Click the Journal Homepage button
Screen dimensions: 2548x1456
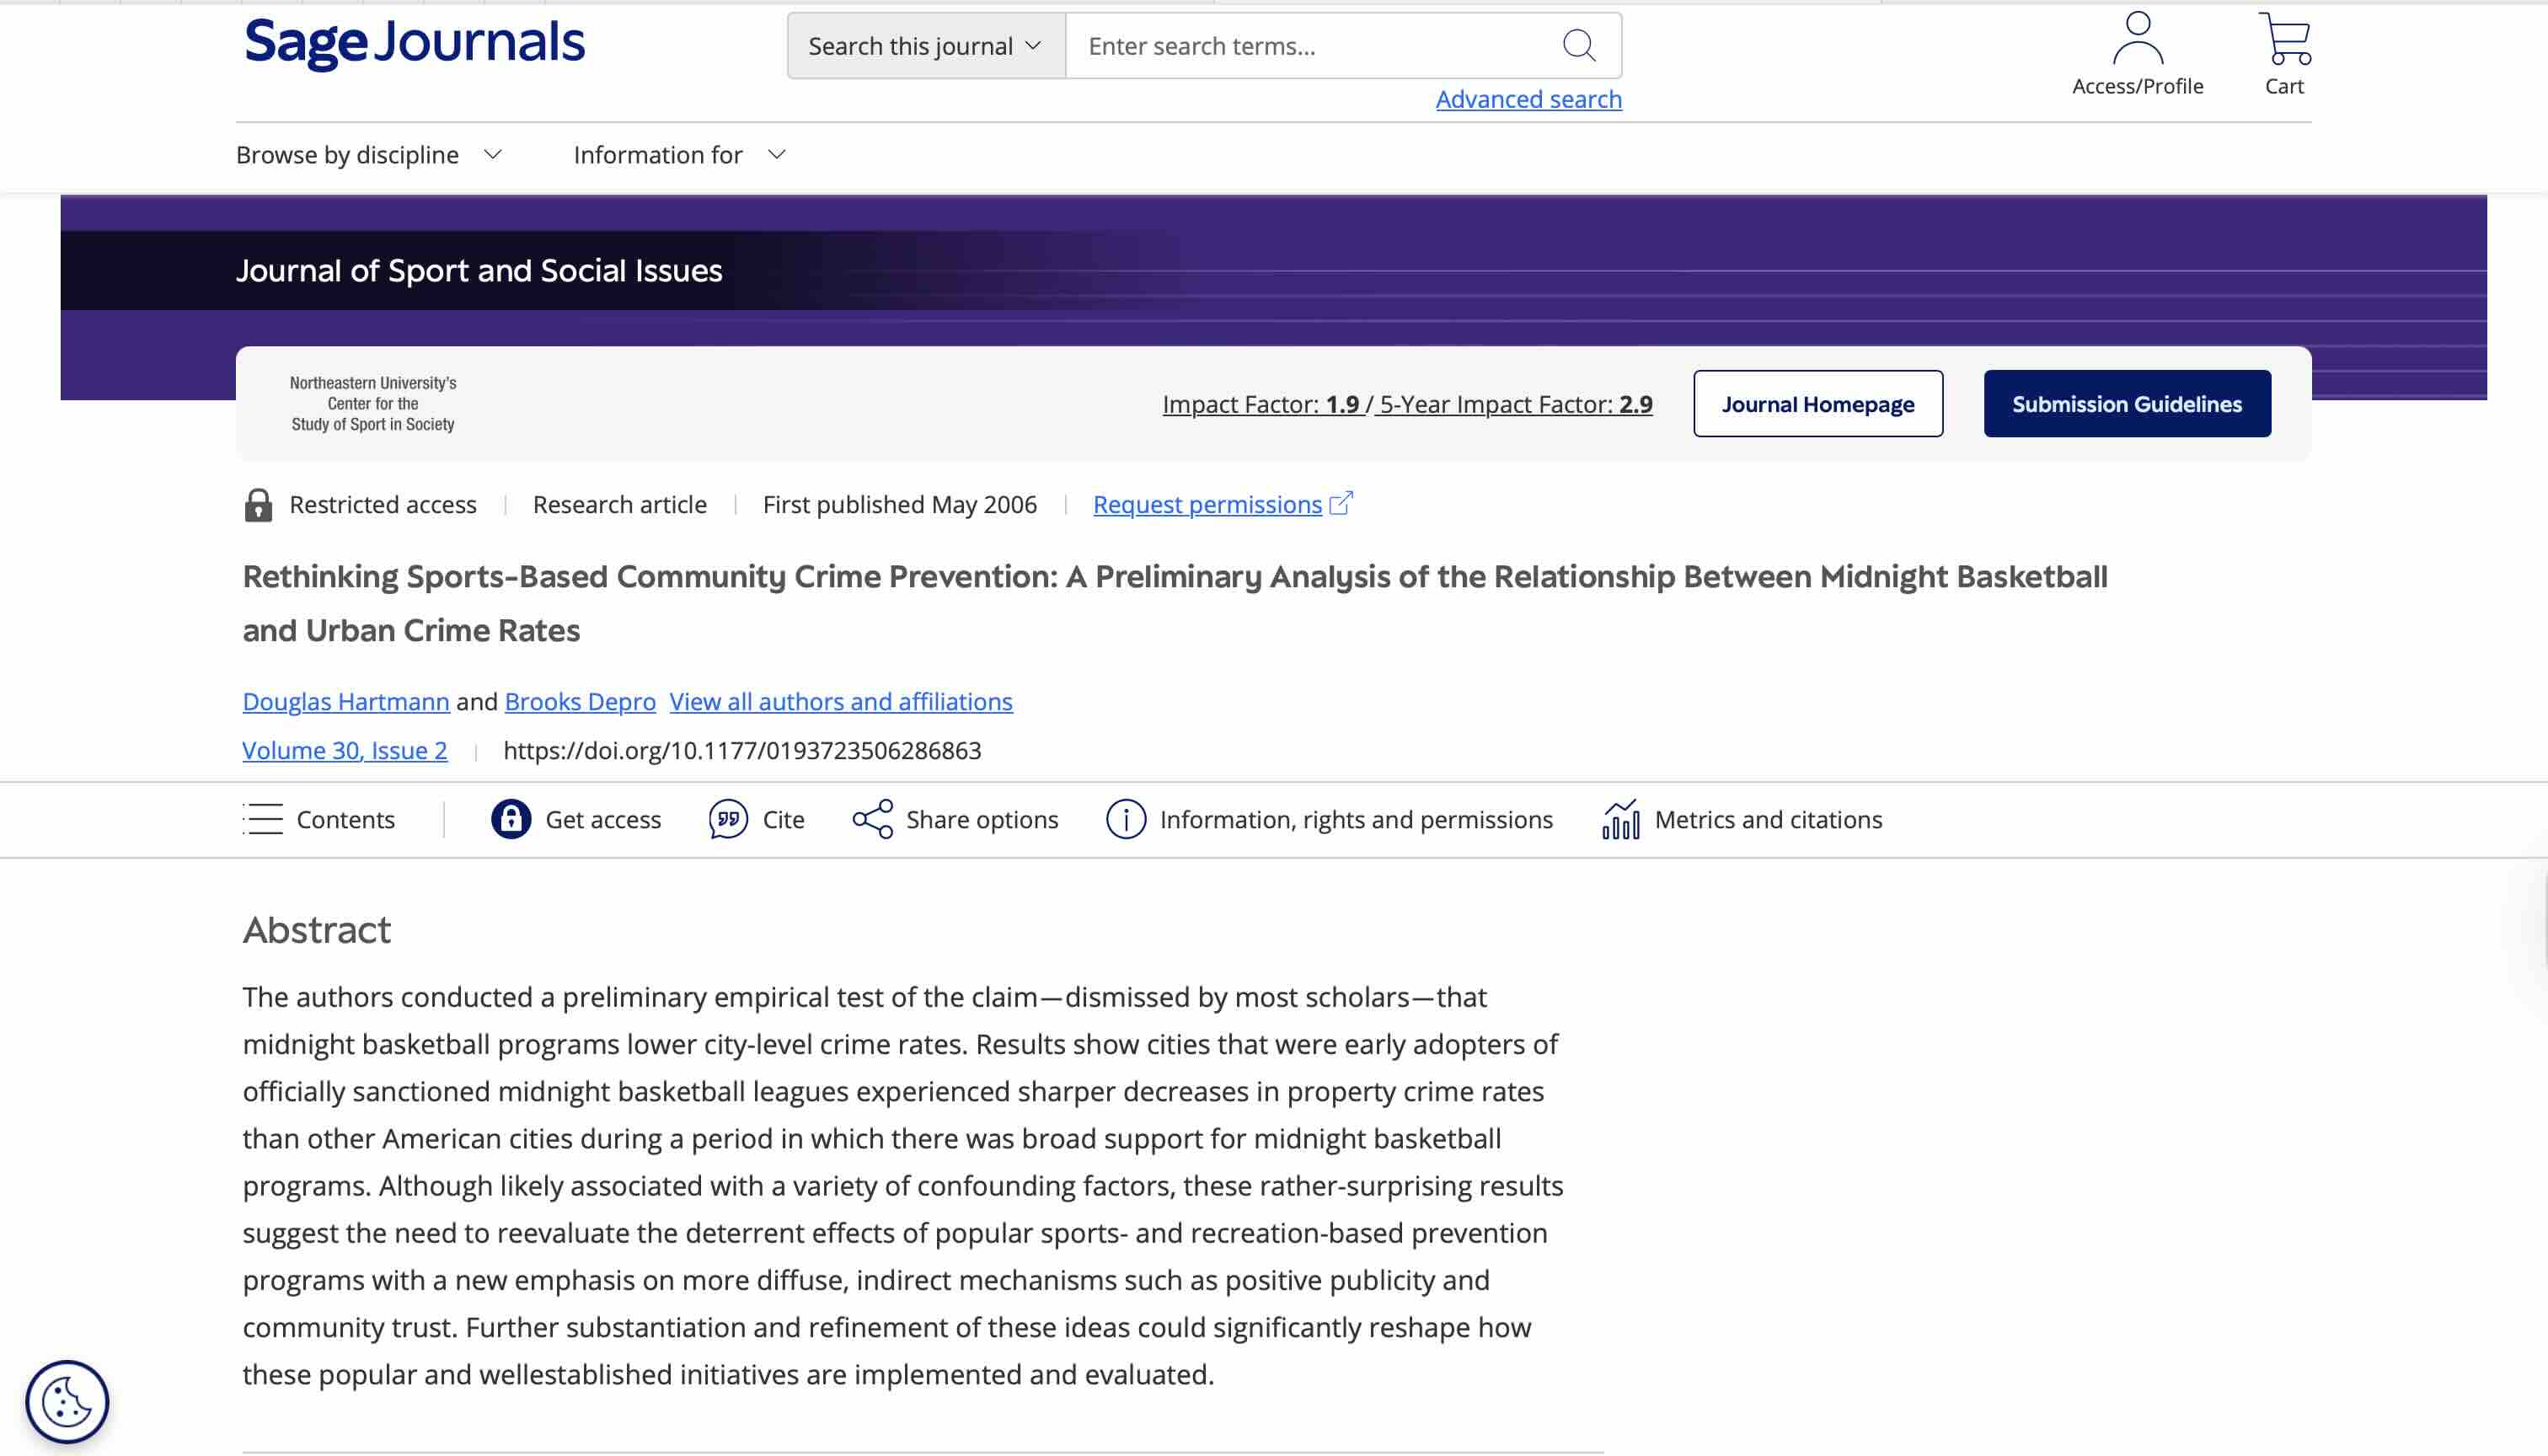point(1817,404)
